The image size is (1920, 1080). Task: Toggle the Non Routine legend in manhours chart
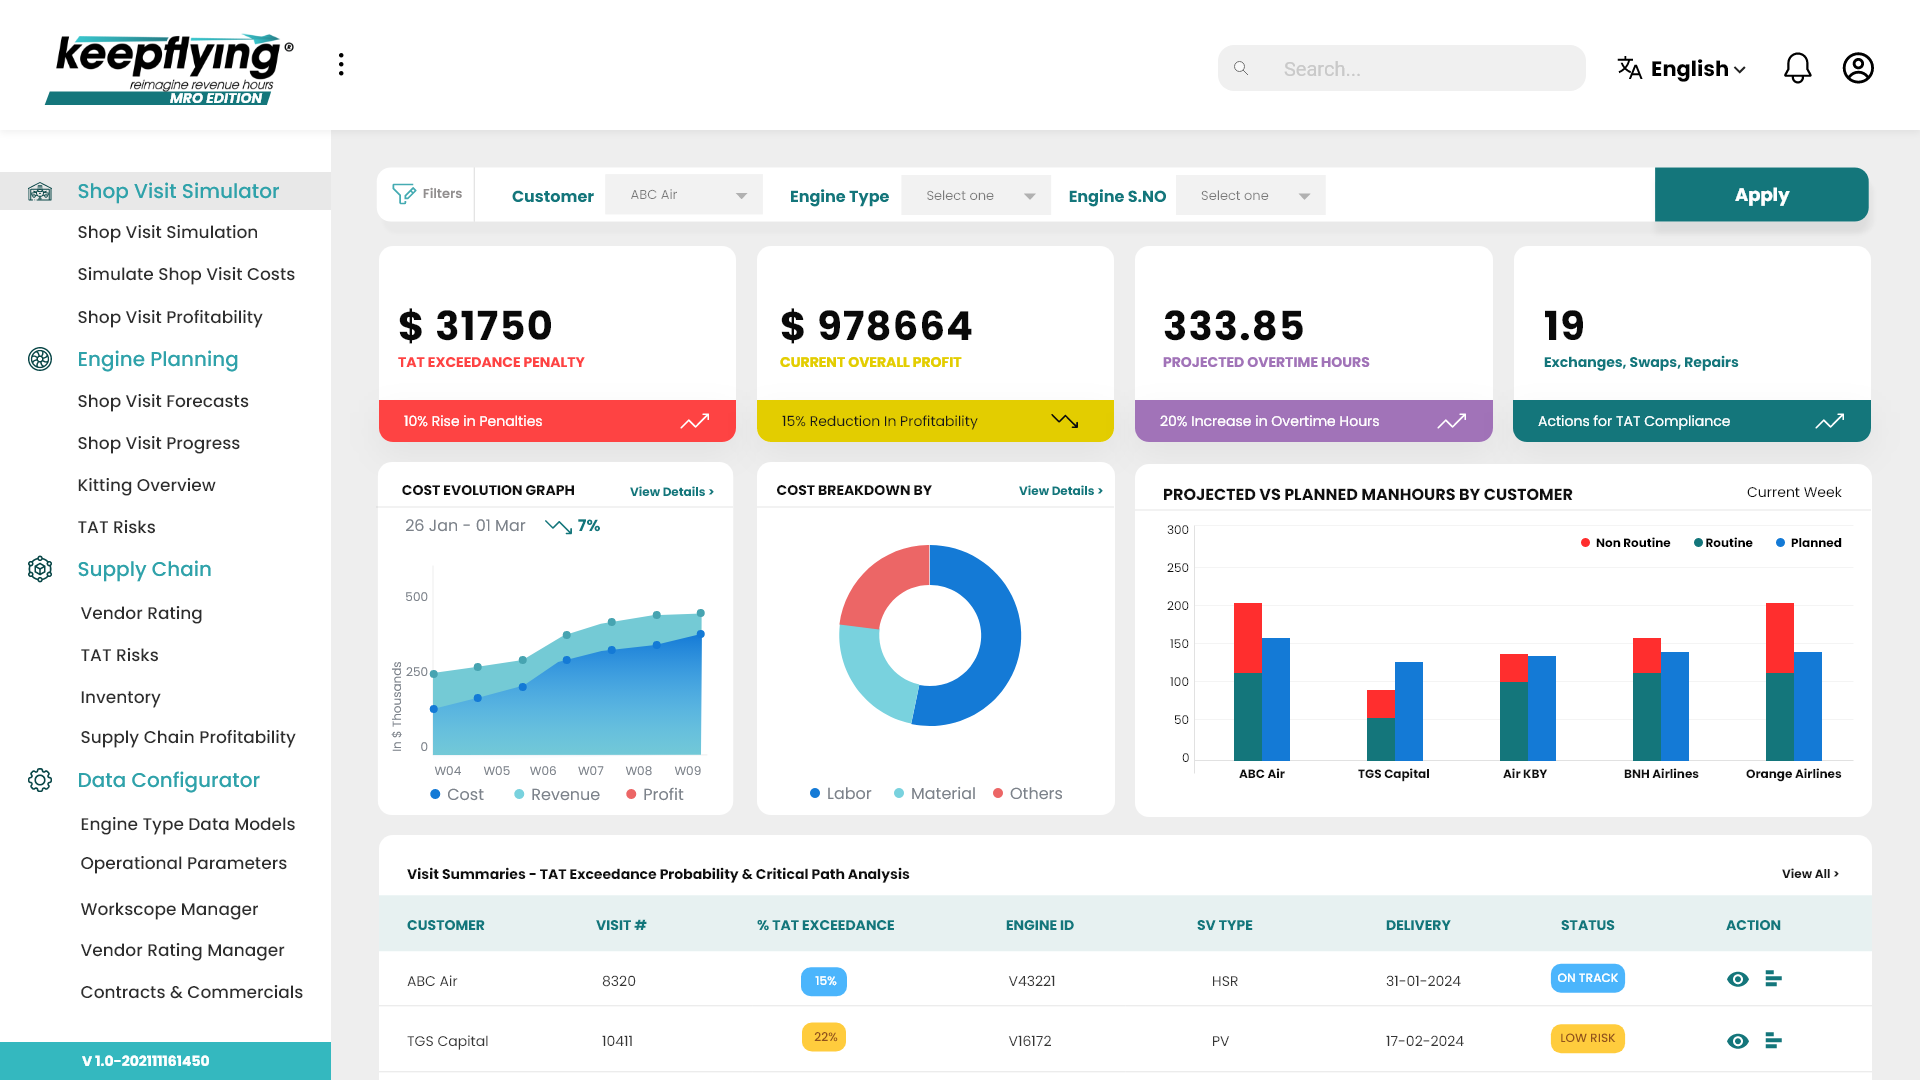pyautogui.click(x=1625, y=542)
